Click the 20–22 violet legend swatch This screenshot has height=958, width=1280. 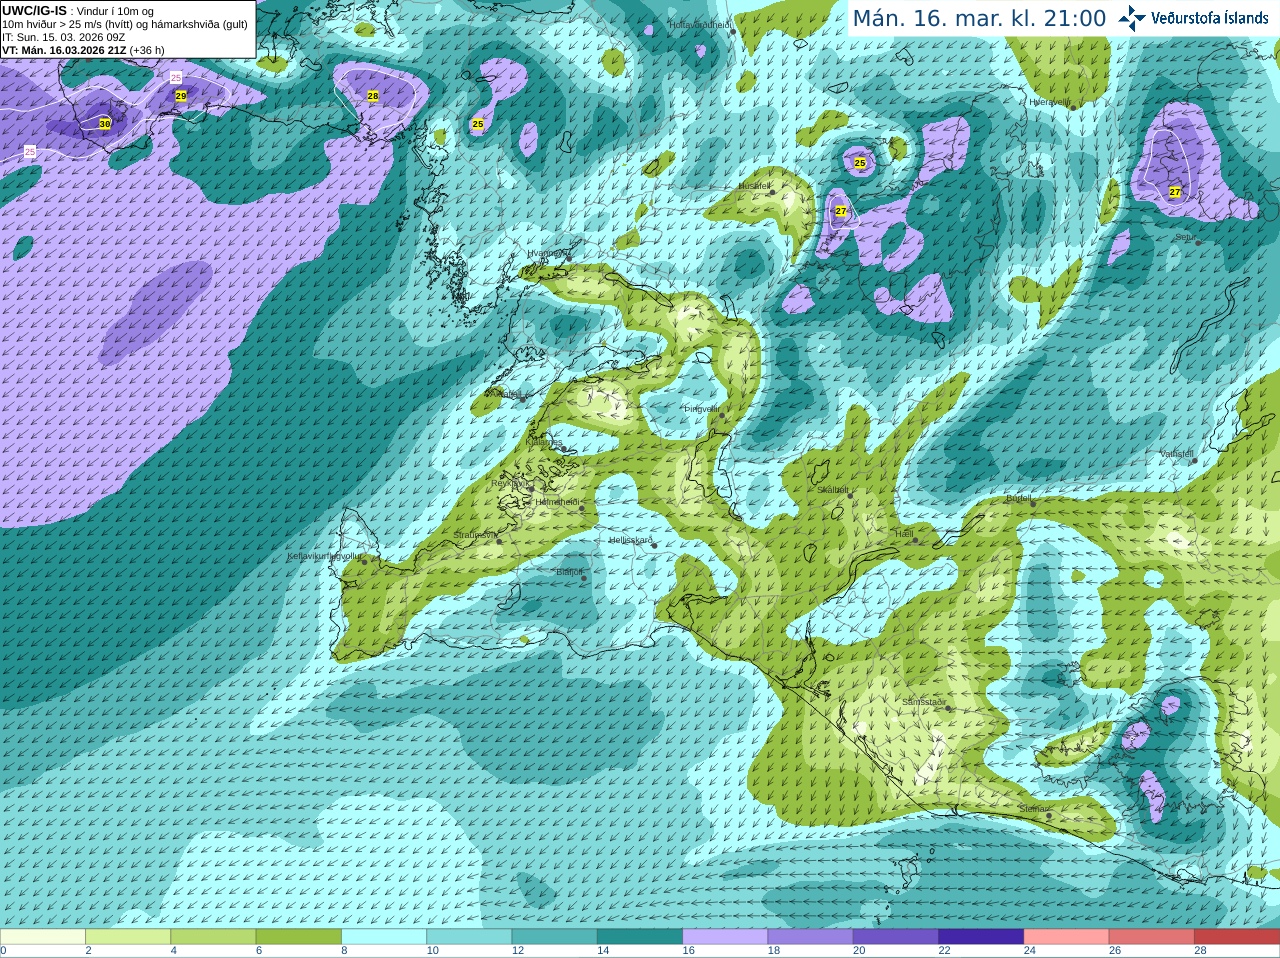click(x=896, y=936)
